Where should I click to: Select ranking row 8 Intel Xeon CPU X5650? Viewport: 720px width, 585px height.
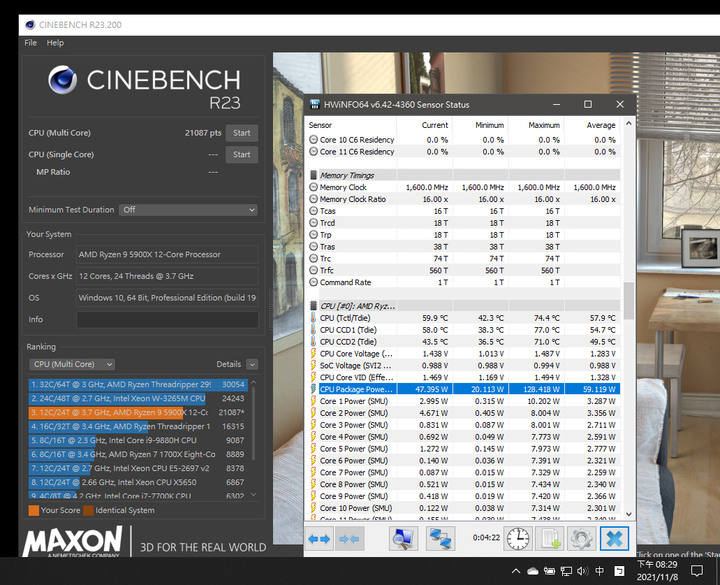click(x=138, y=482)
